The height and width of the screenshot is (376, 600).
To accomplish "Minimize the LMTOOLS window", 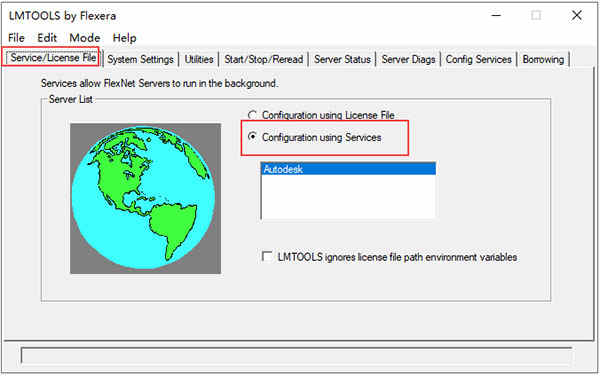I will coord(496,16).
